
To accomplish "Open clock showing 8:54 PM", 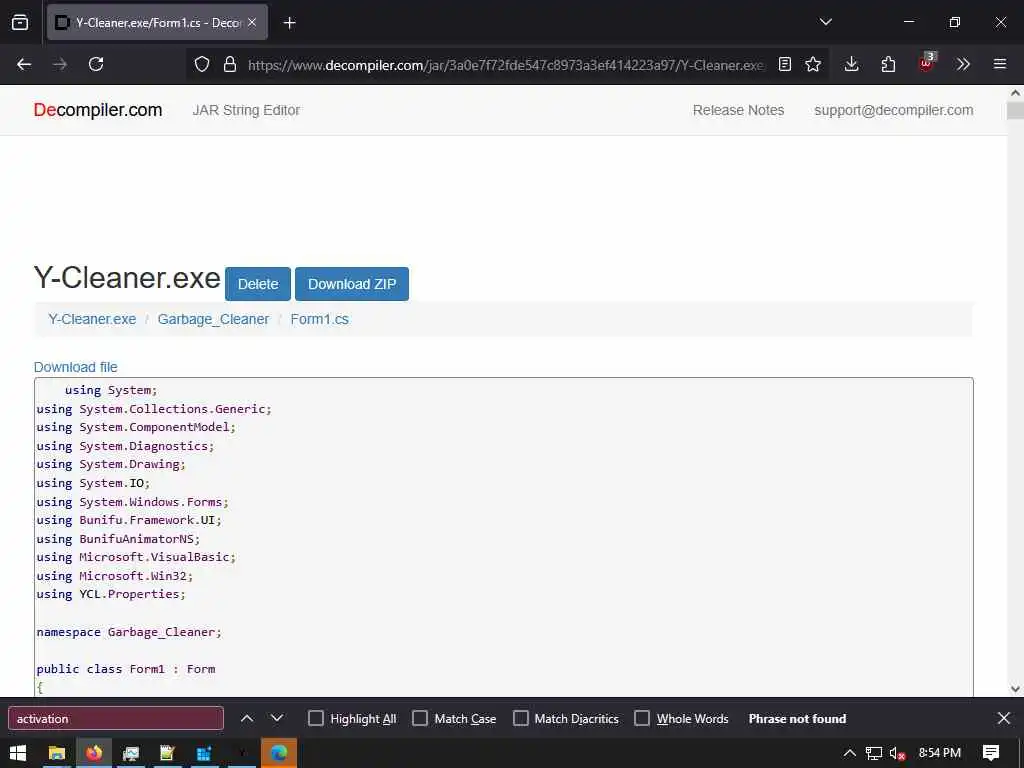I will click(x=940, y=753).
